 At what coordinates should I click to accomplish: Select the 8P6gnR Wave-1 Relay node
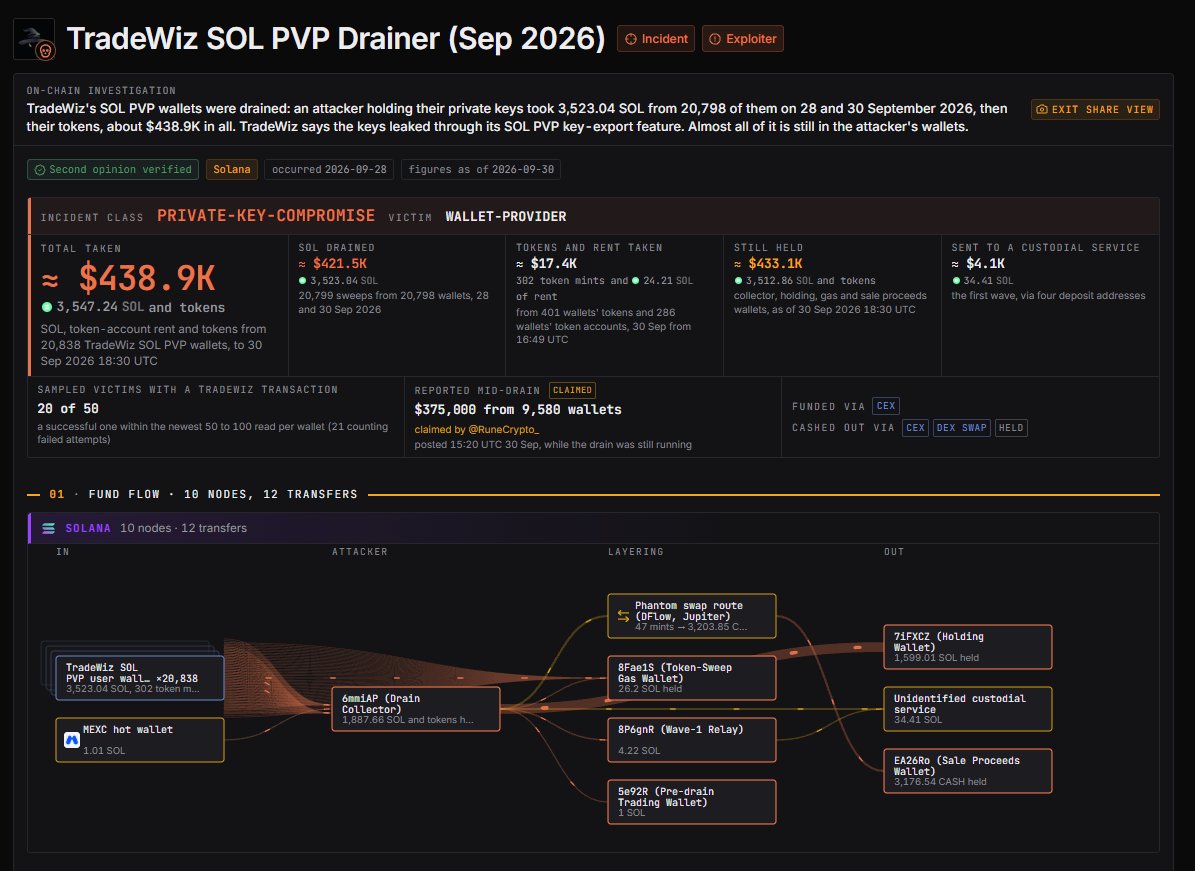tap(692, 740)
